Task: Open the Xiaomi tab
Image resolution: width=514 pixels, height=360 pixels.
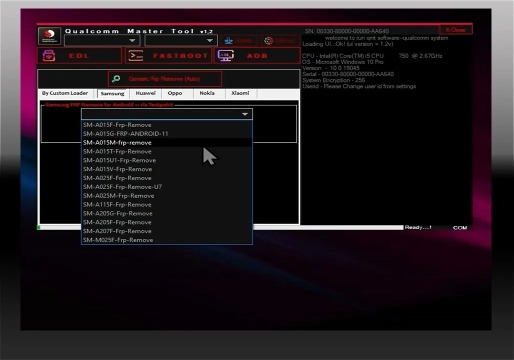Action: [240, 93]
